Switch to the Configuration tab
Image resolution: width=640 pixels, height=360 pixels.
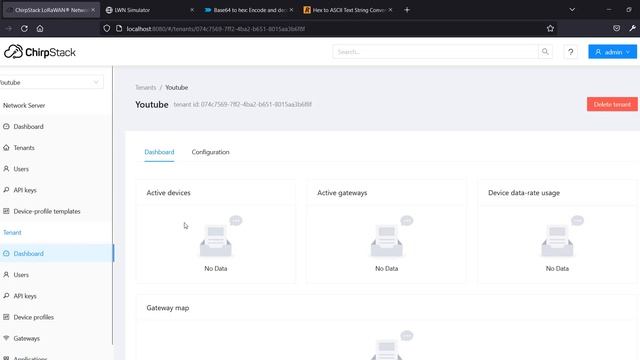[210, 152]
